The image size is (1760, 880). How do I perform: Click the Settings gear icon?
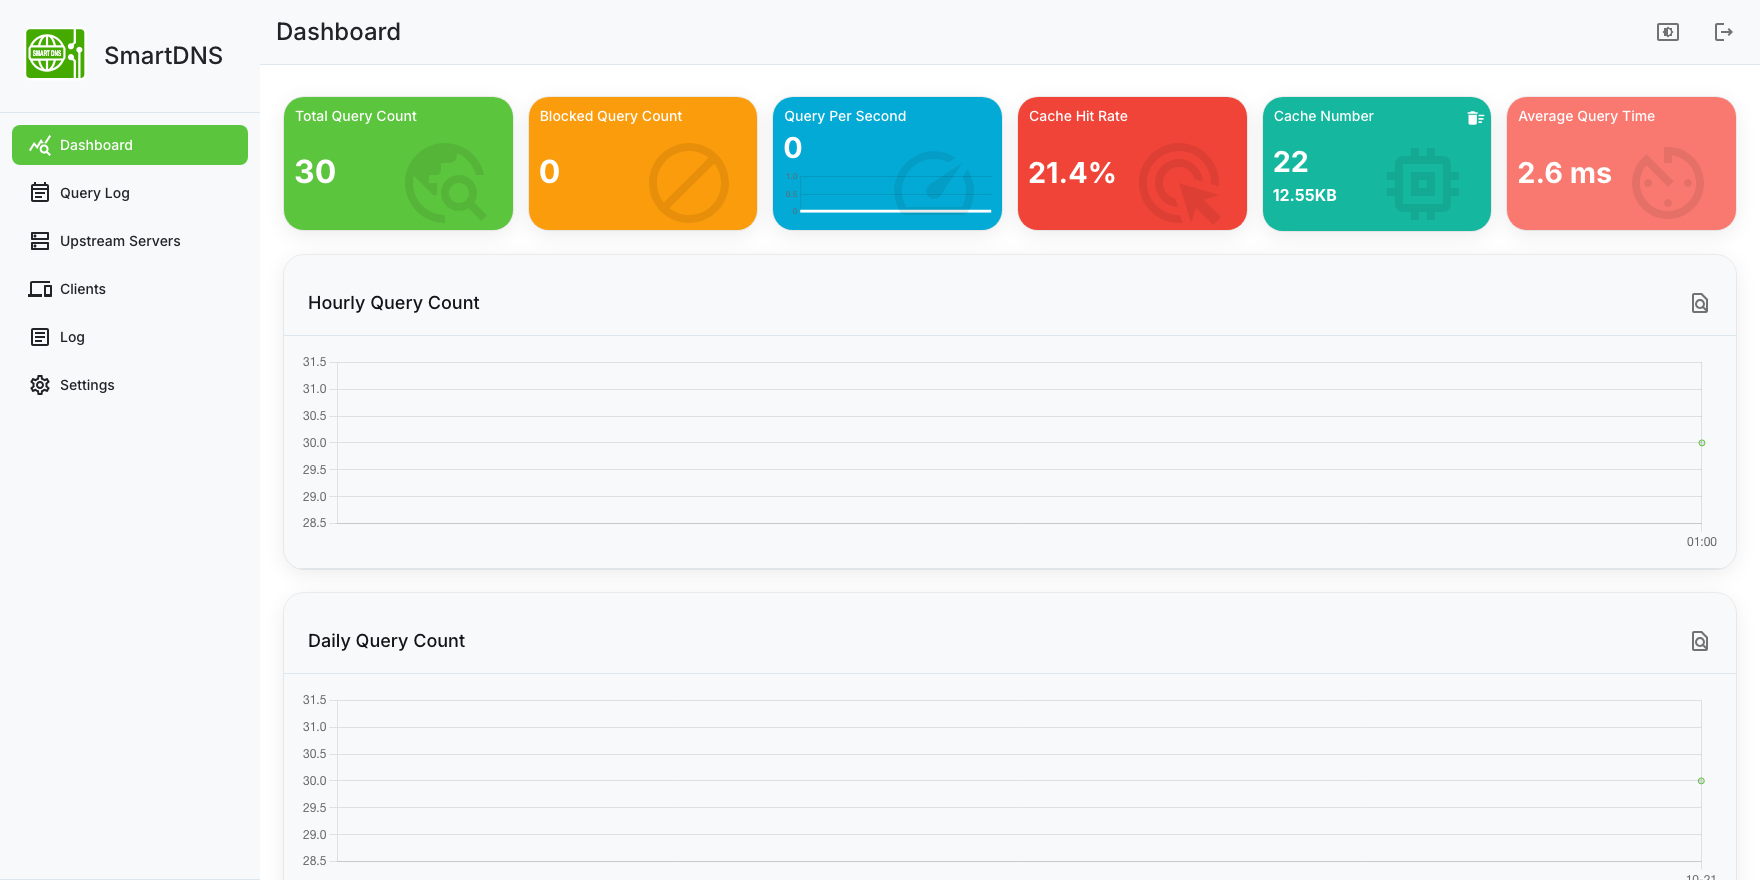(40, 385)
